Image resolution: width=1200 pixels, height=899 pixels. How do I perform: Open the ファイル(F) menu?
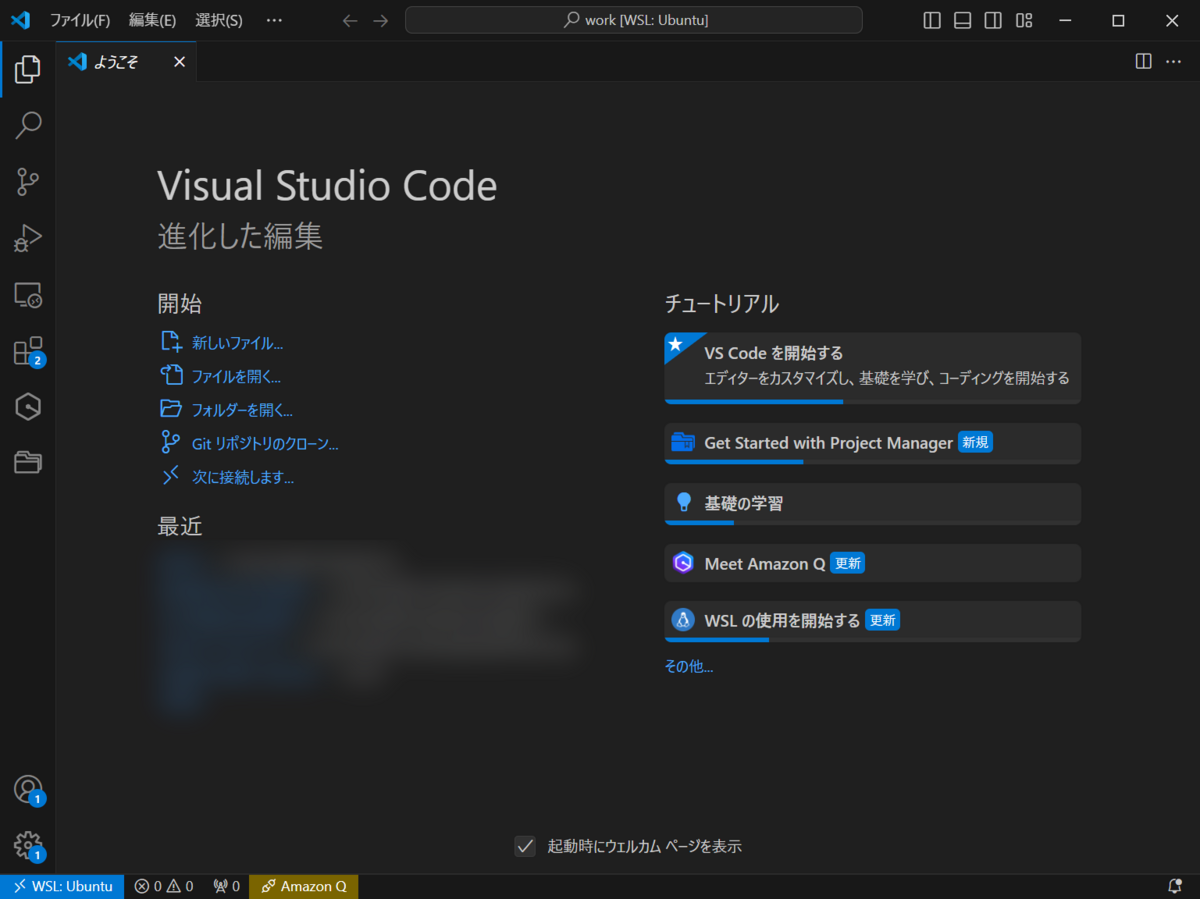pos(80,20)
